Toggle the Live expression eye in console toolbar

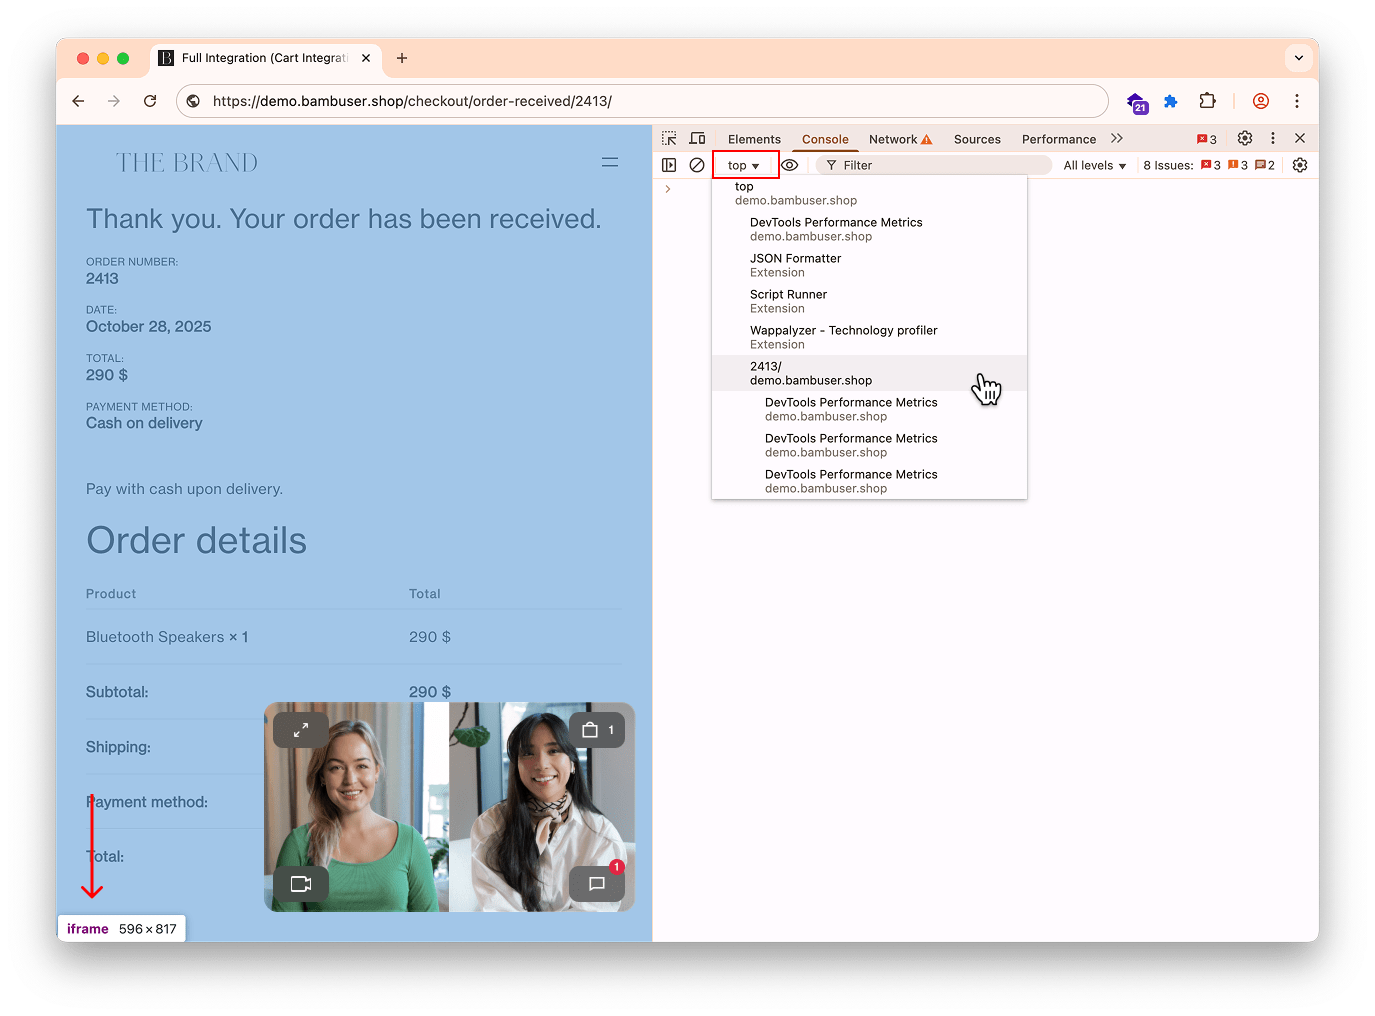(x=789, y=164)
